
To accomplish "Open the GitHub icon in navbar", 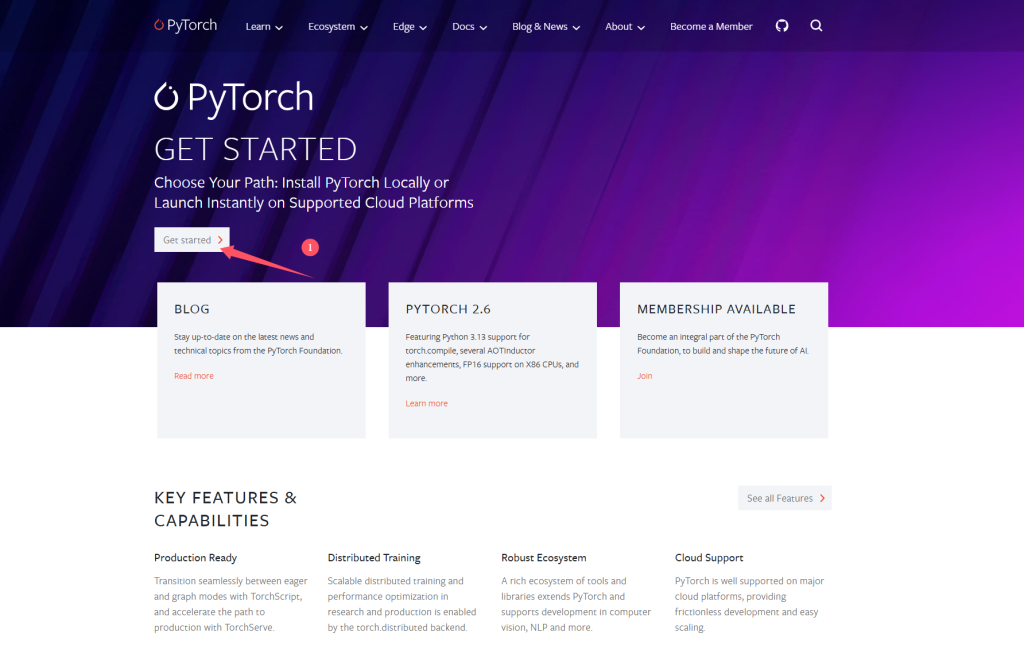I will [782, 26].
